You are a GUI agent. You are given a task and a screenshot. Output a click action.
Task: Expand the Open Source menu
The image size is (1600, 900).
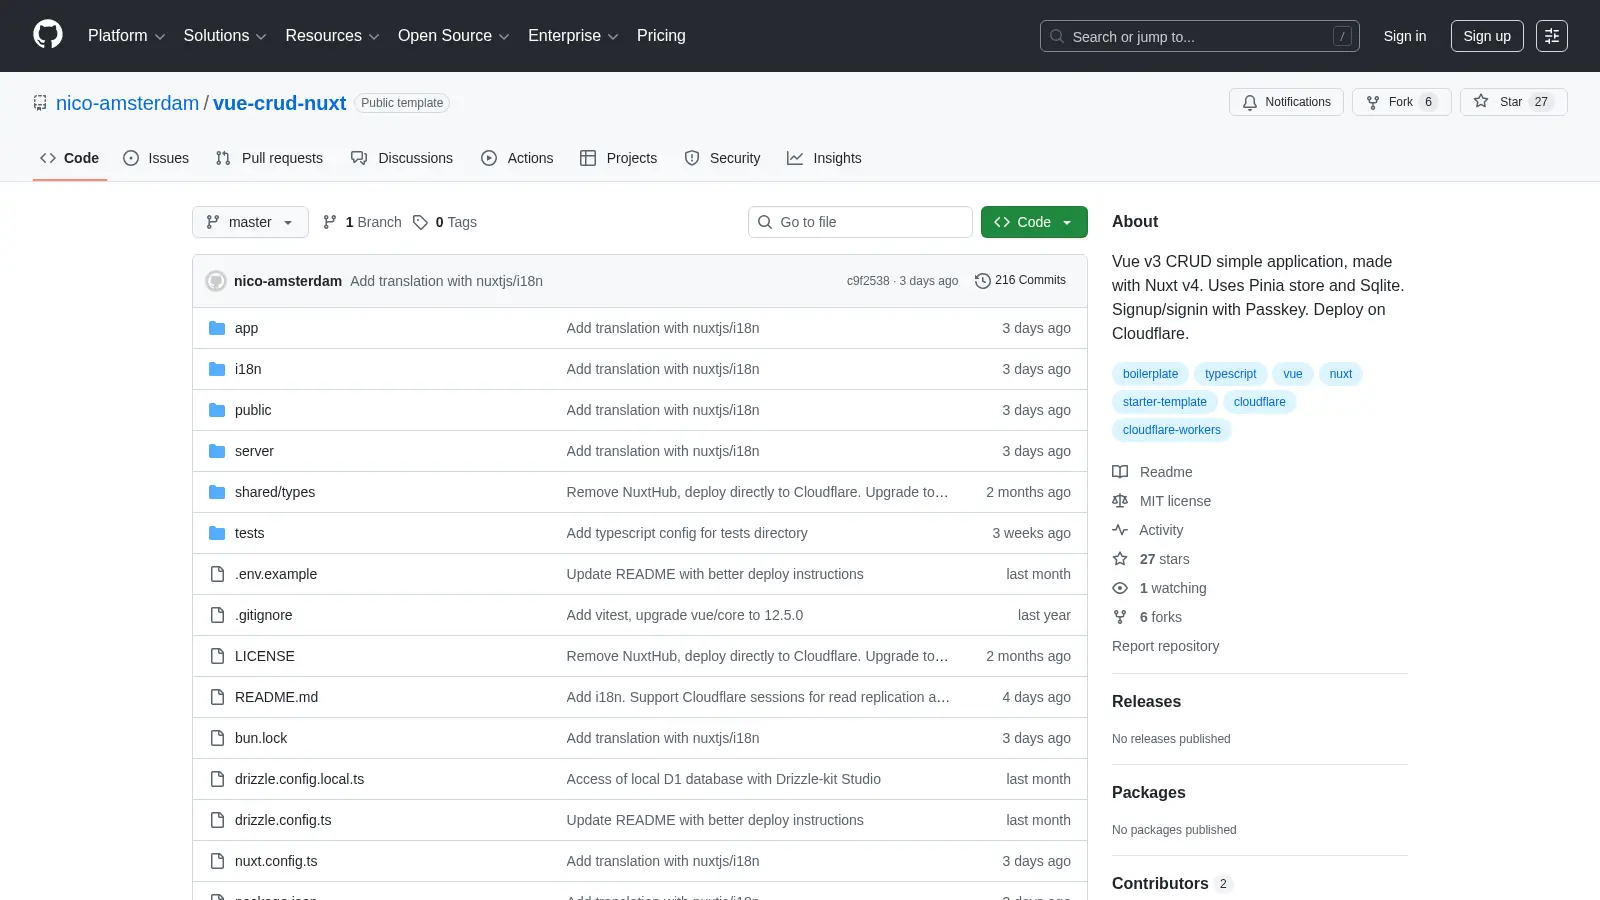453,36
